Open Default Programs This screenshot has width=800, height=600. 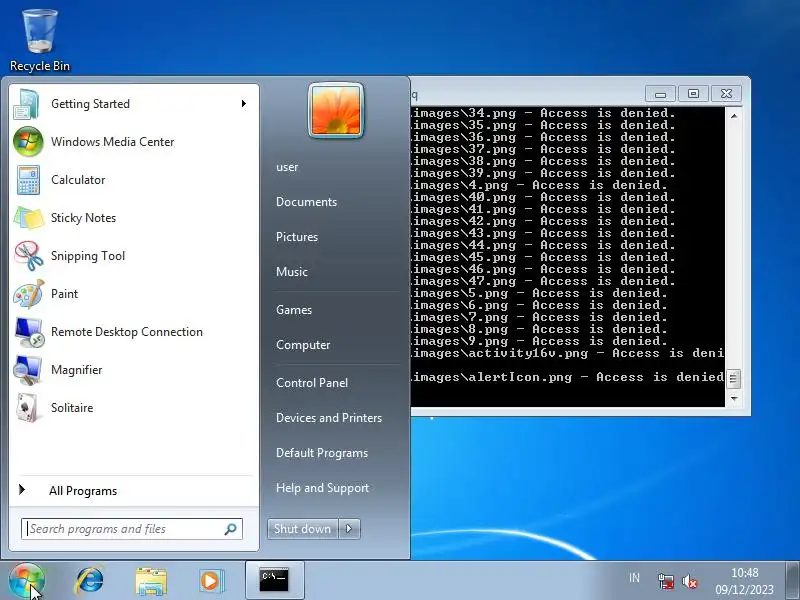322,453
